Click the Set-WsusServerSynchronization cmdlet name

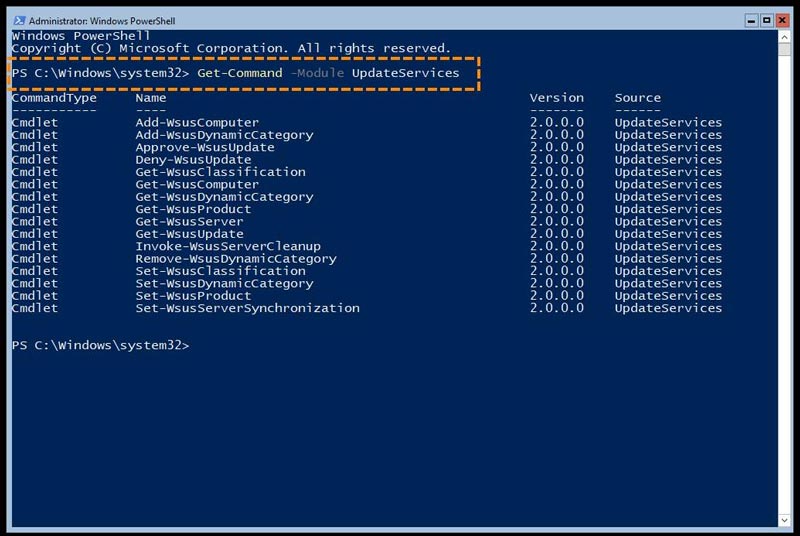[247, 308]
